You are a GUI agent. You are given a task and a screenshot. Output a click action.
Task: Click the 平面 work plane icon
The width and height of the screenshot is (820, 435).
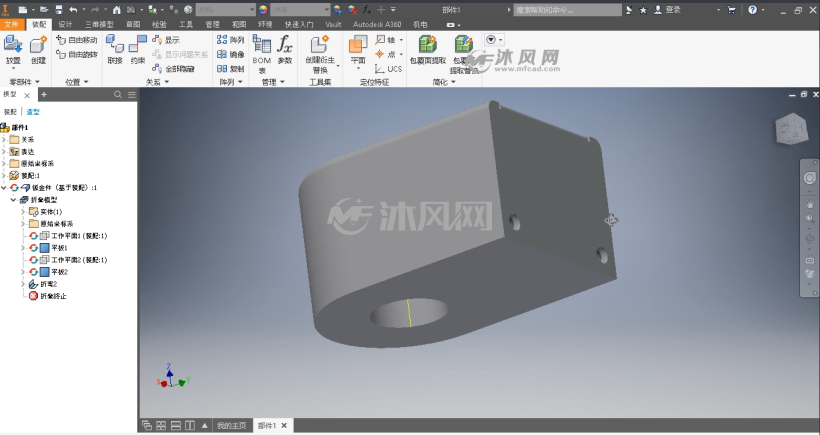(x=358, y=45)
